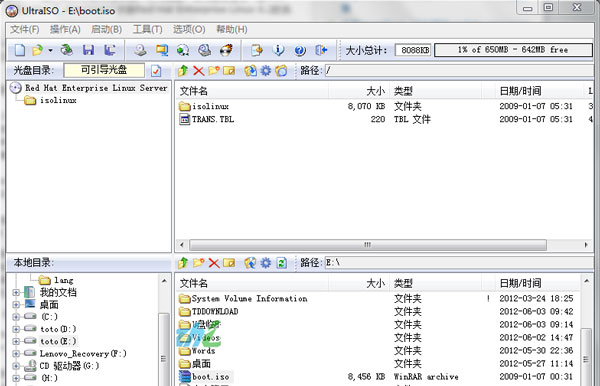The height and width of the screenshot is (386, 600).
Task: Expand the toto(E:) drive node
Action: pyautogui.click(x=16, y=341)
